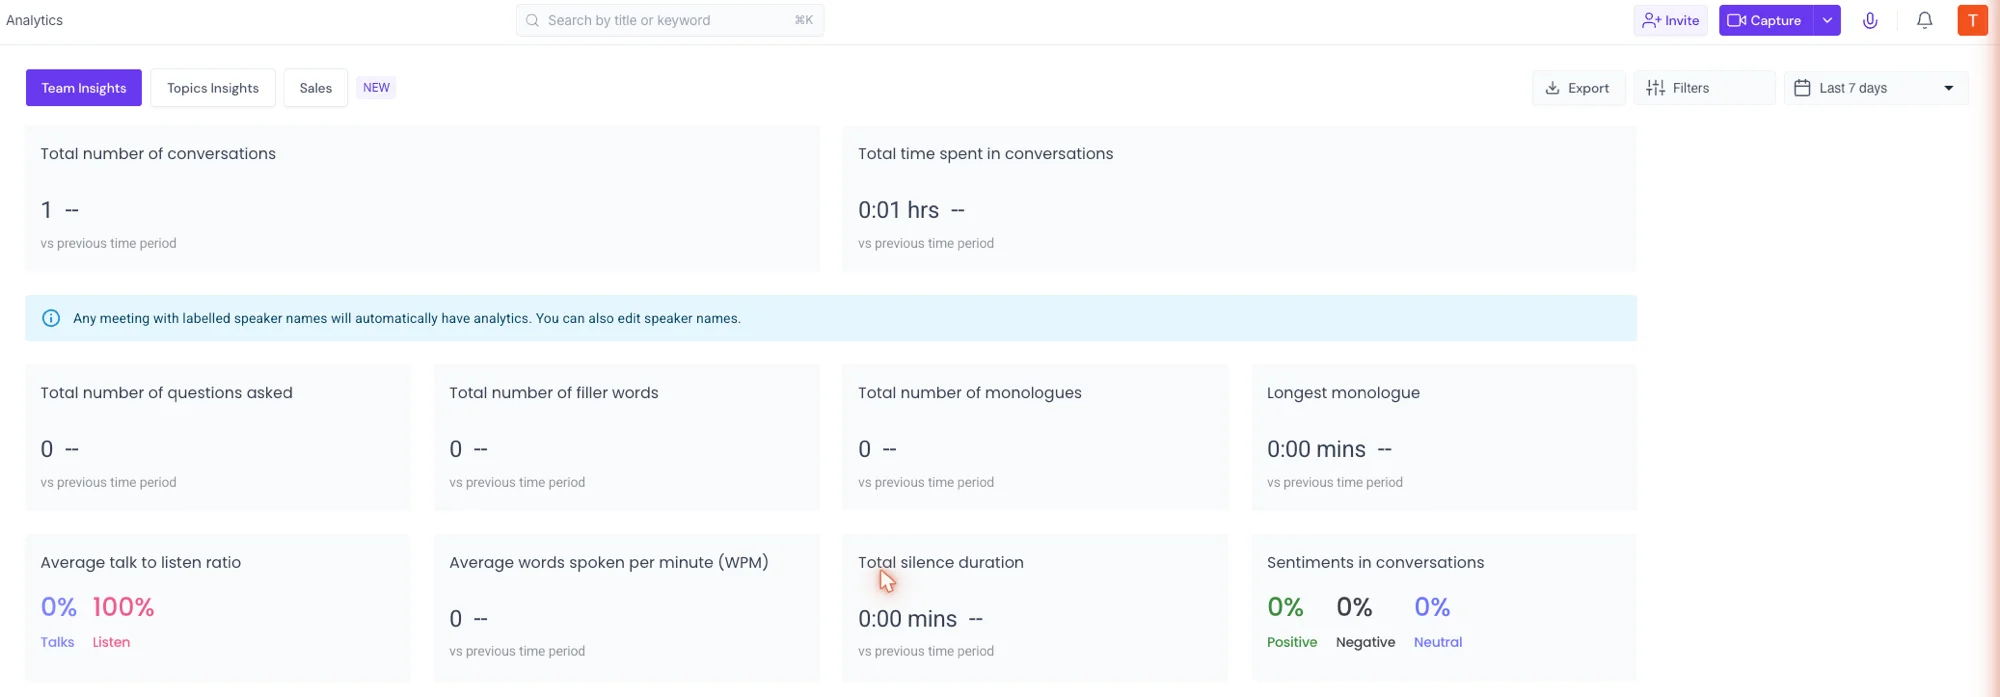Image resolution: width=2000 pixels, height=697 pixels.
Task: Click the Neutral sentiment label
Action: tap(1437, 642)
